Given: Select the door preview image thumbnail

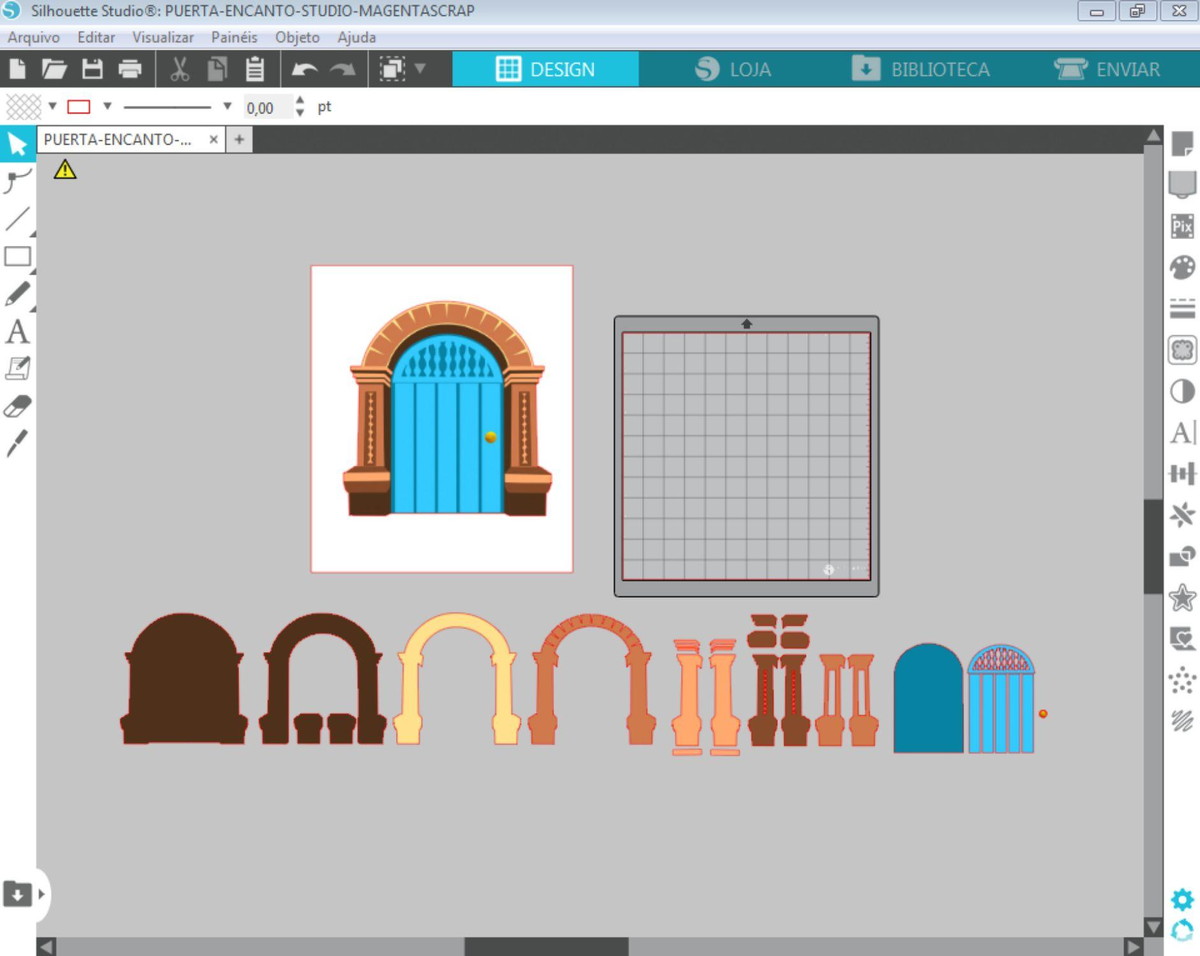Looking at the screenshot, I should pos(442,419).
